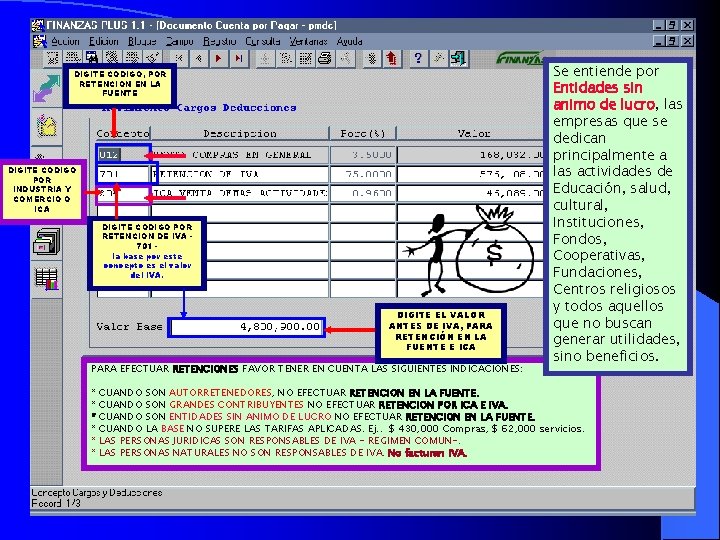This screenshot has width=720, height=540.
Task: Go to the previous record arrow
Action: (199, 58)
